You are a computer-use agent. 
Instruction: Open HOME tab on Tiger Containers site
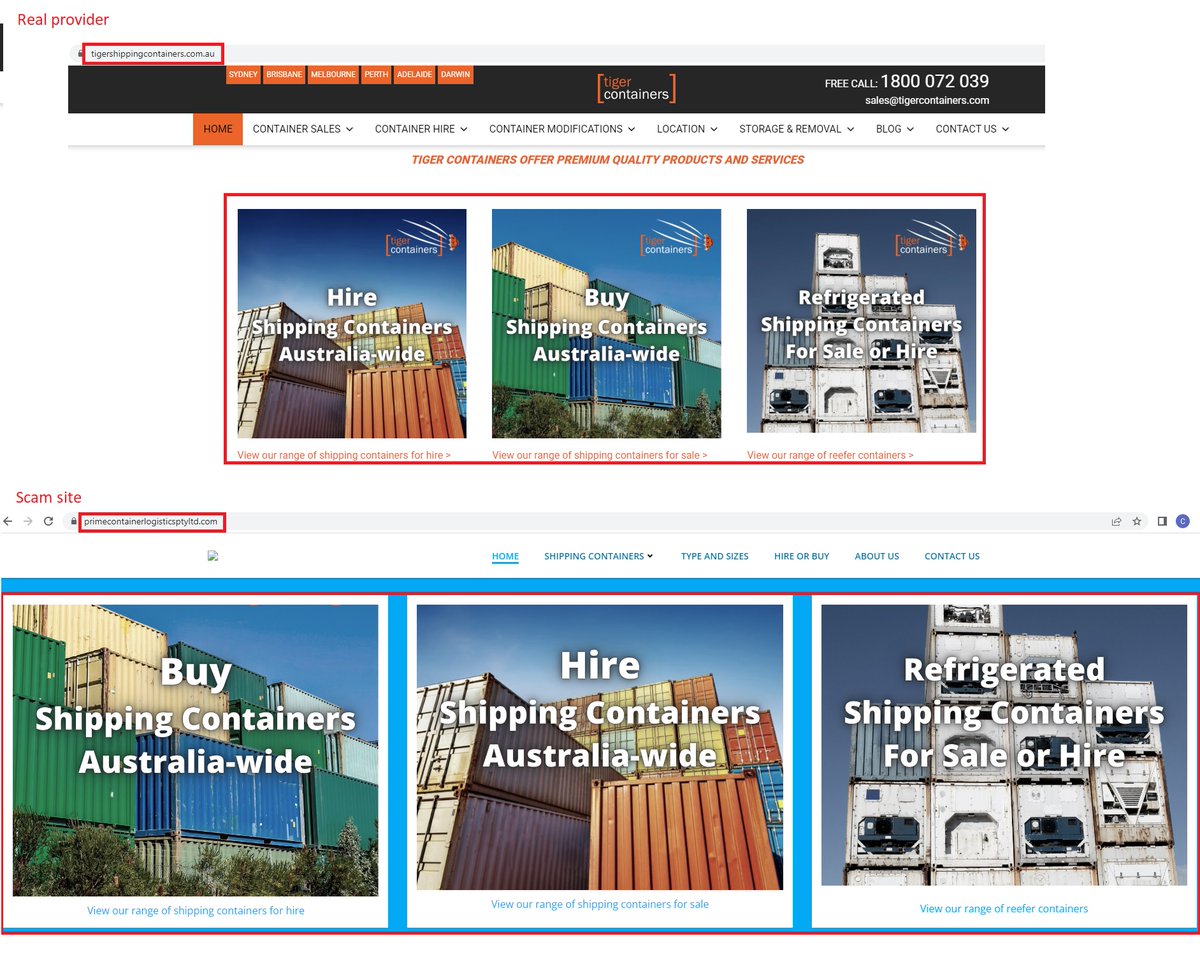click(x=217, y=129)
